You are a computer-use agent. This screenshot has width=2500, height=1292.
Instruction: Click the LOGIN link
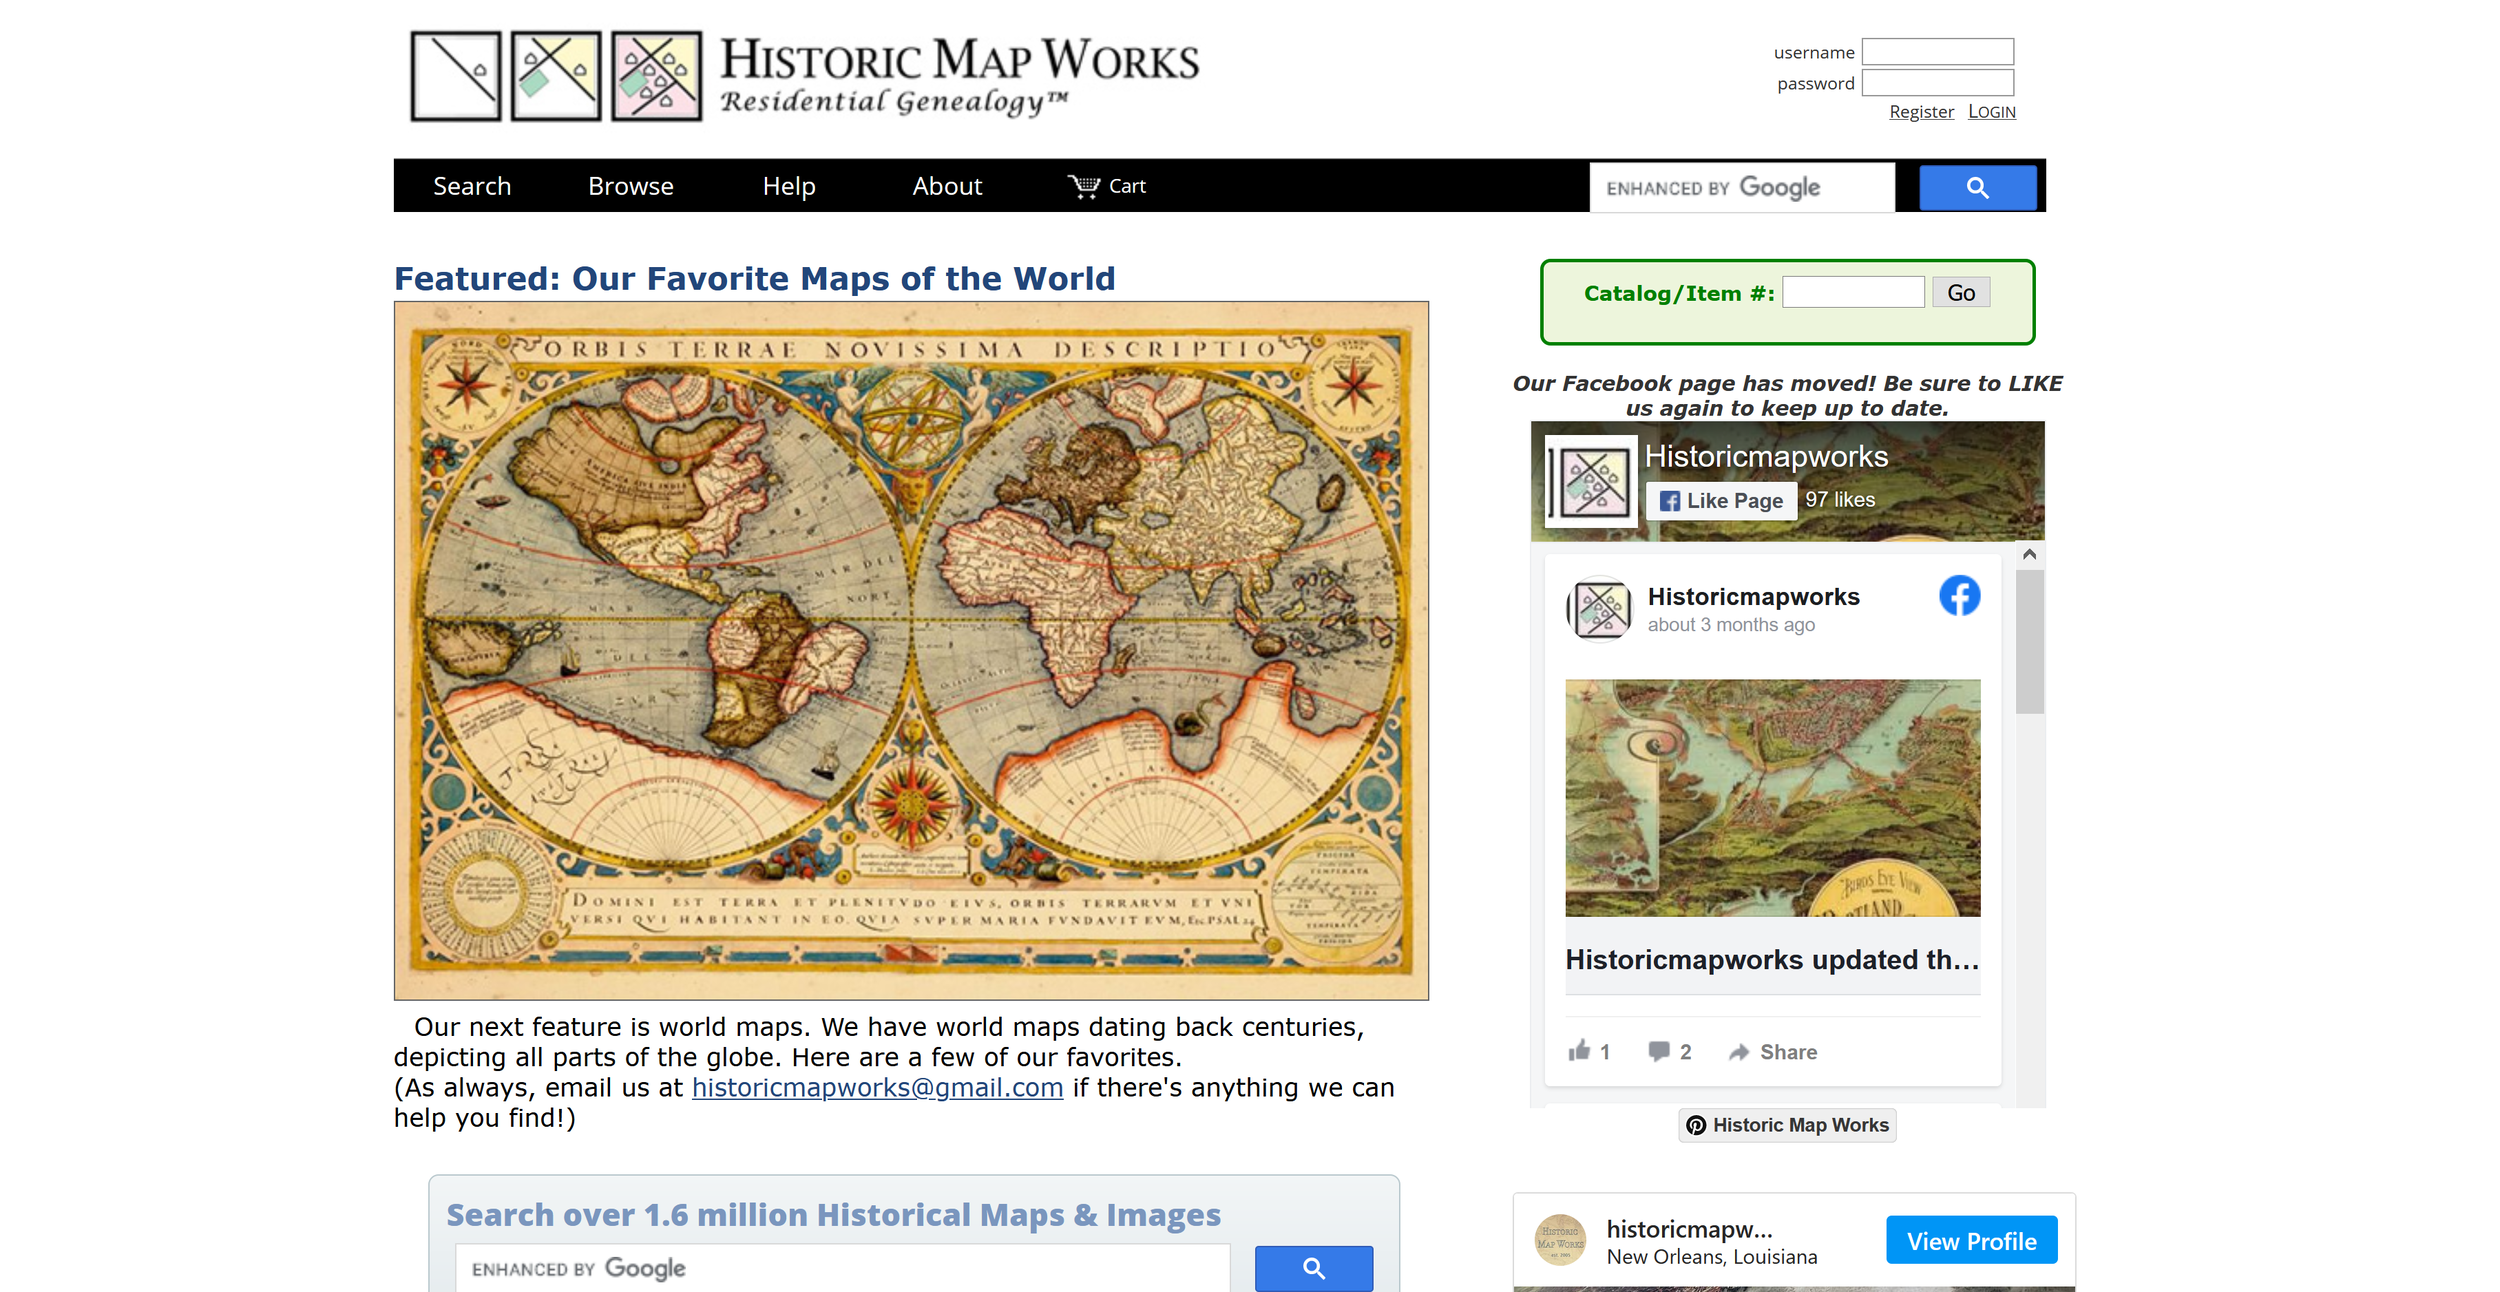1991,112
